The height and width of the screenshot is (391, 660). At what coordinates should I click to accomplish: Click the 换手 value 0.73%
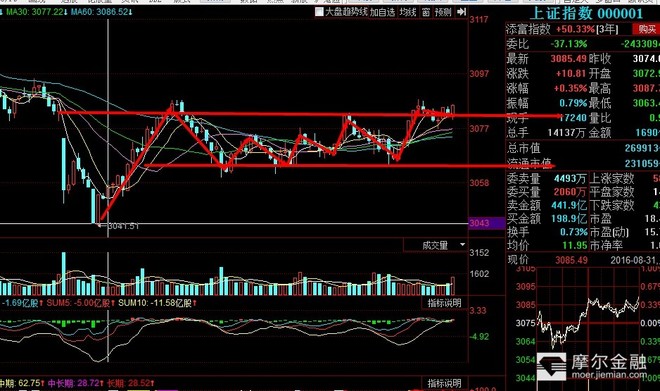pos(573,232)
